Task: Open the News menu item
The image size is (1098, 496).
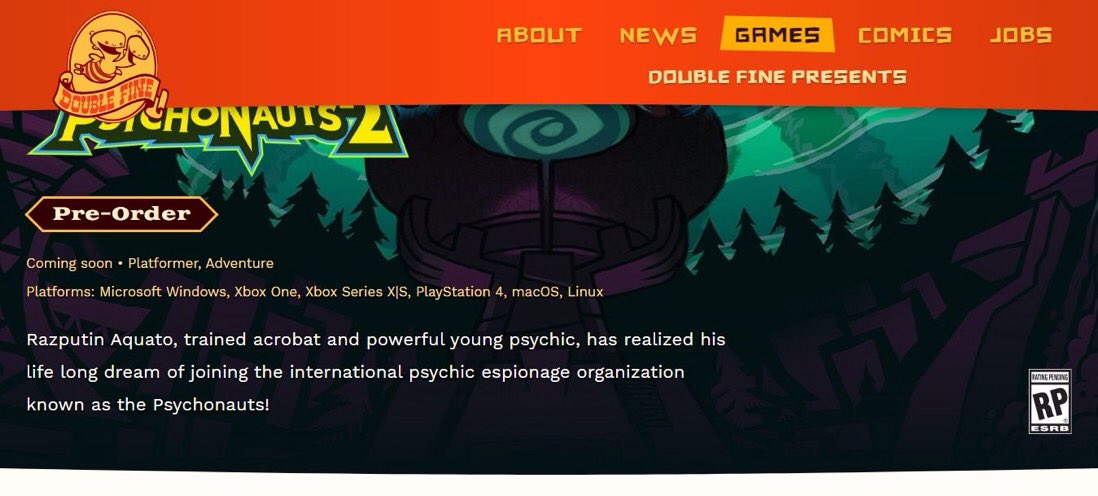Action: pos(658,35)
